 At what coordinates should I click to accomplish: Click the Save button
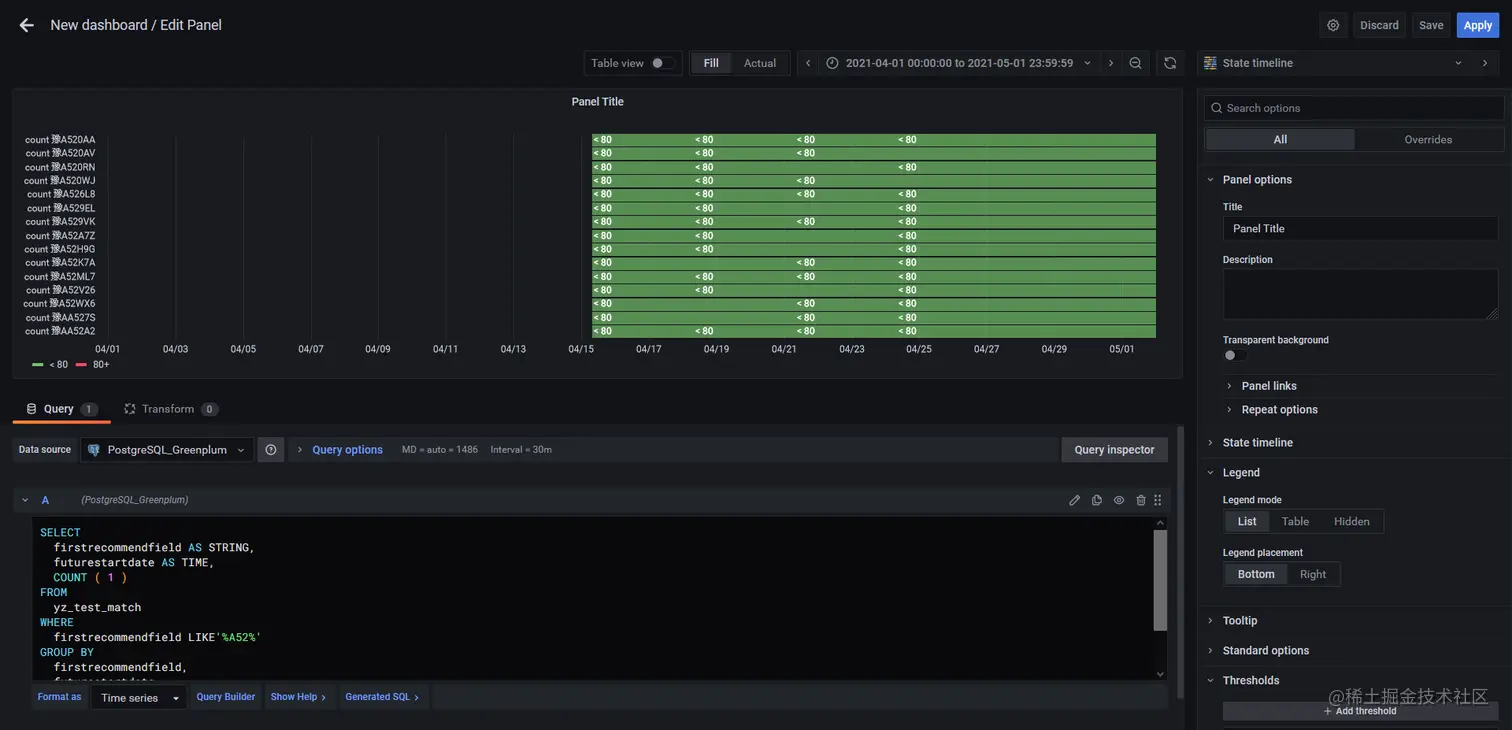1431,25
